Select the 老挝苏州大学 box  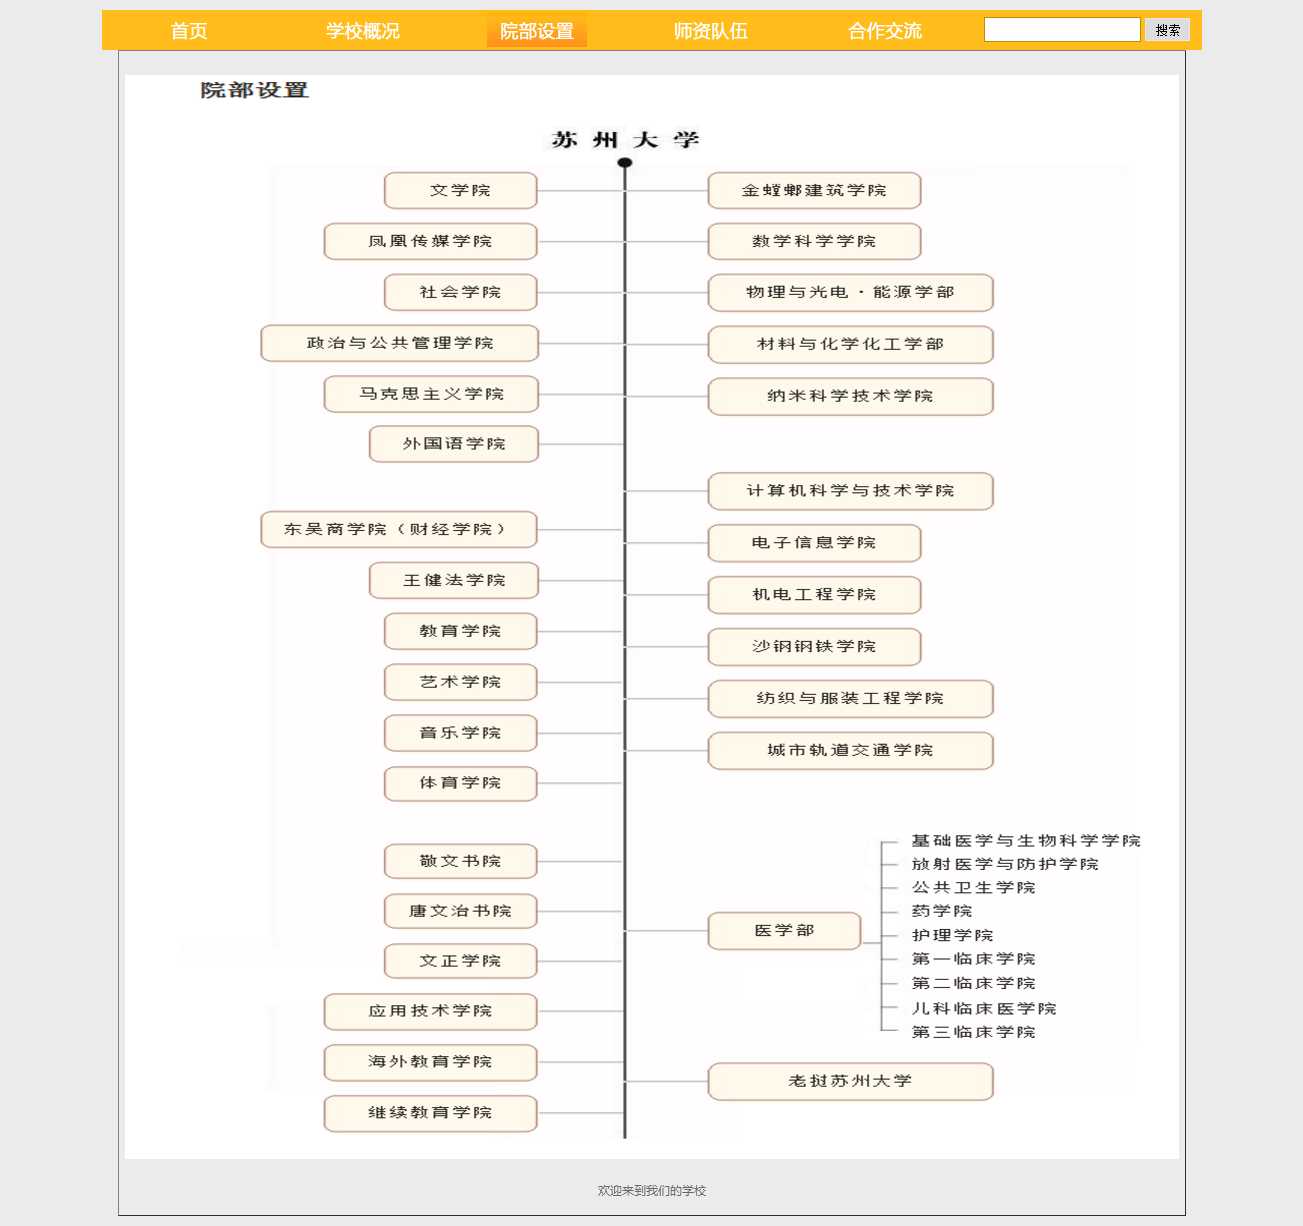[850, 1081]
